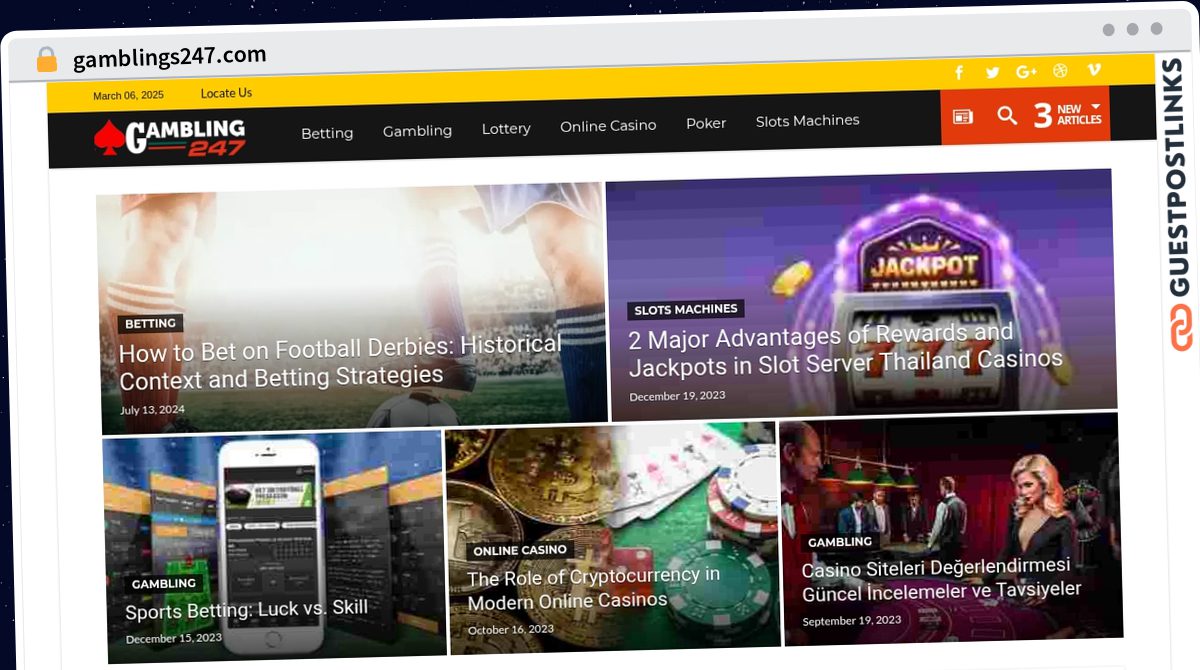Open the Lottery menu item

tap(506, 129)
